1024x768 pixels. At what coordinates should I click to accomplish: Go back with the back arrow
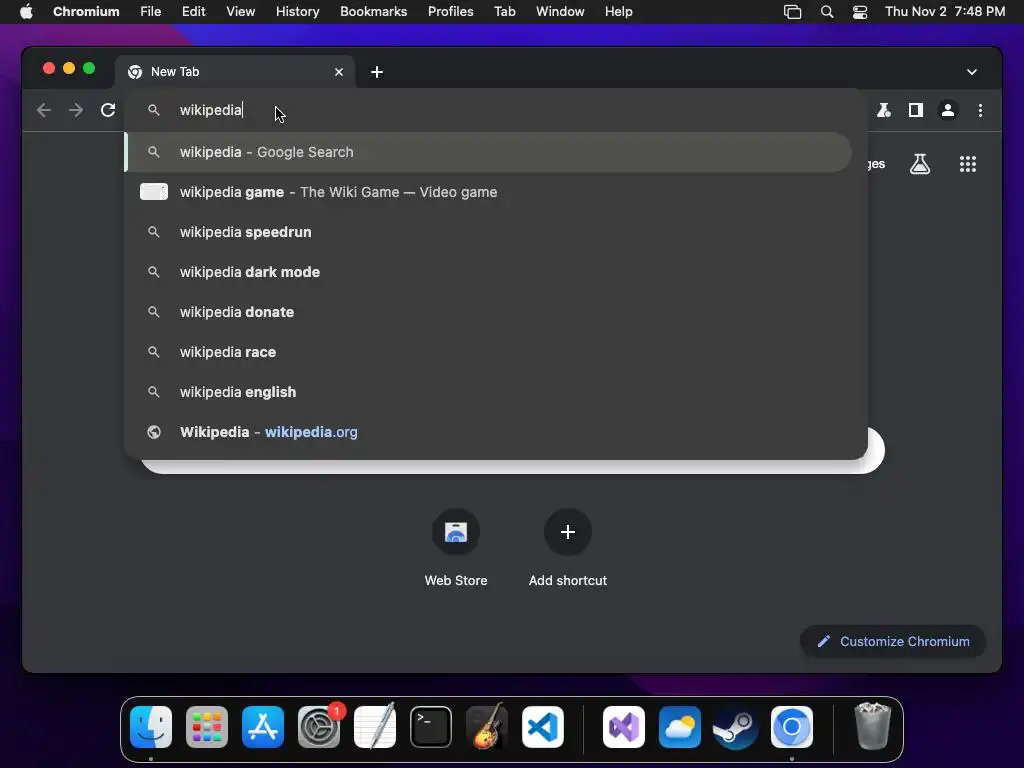coord(44,110)
